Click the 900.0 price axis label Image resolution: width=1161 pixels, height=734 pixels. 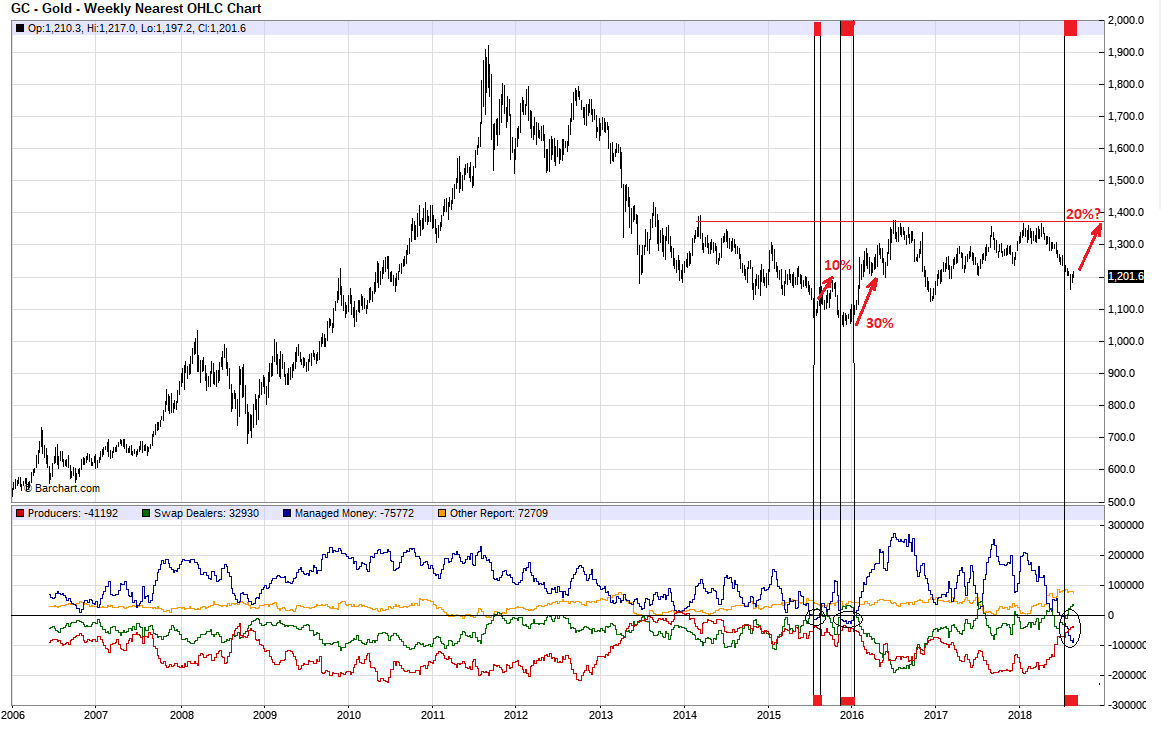point(1121,373)
